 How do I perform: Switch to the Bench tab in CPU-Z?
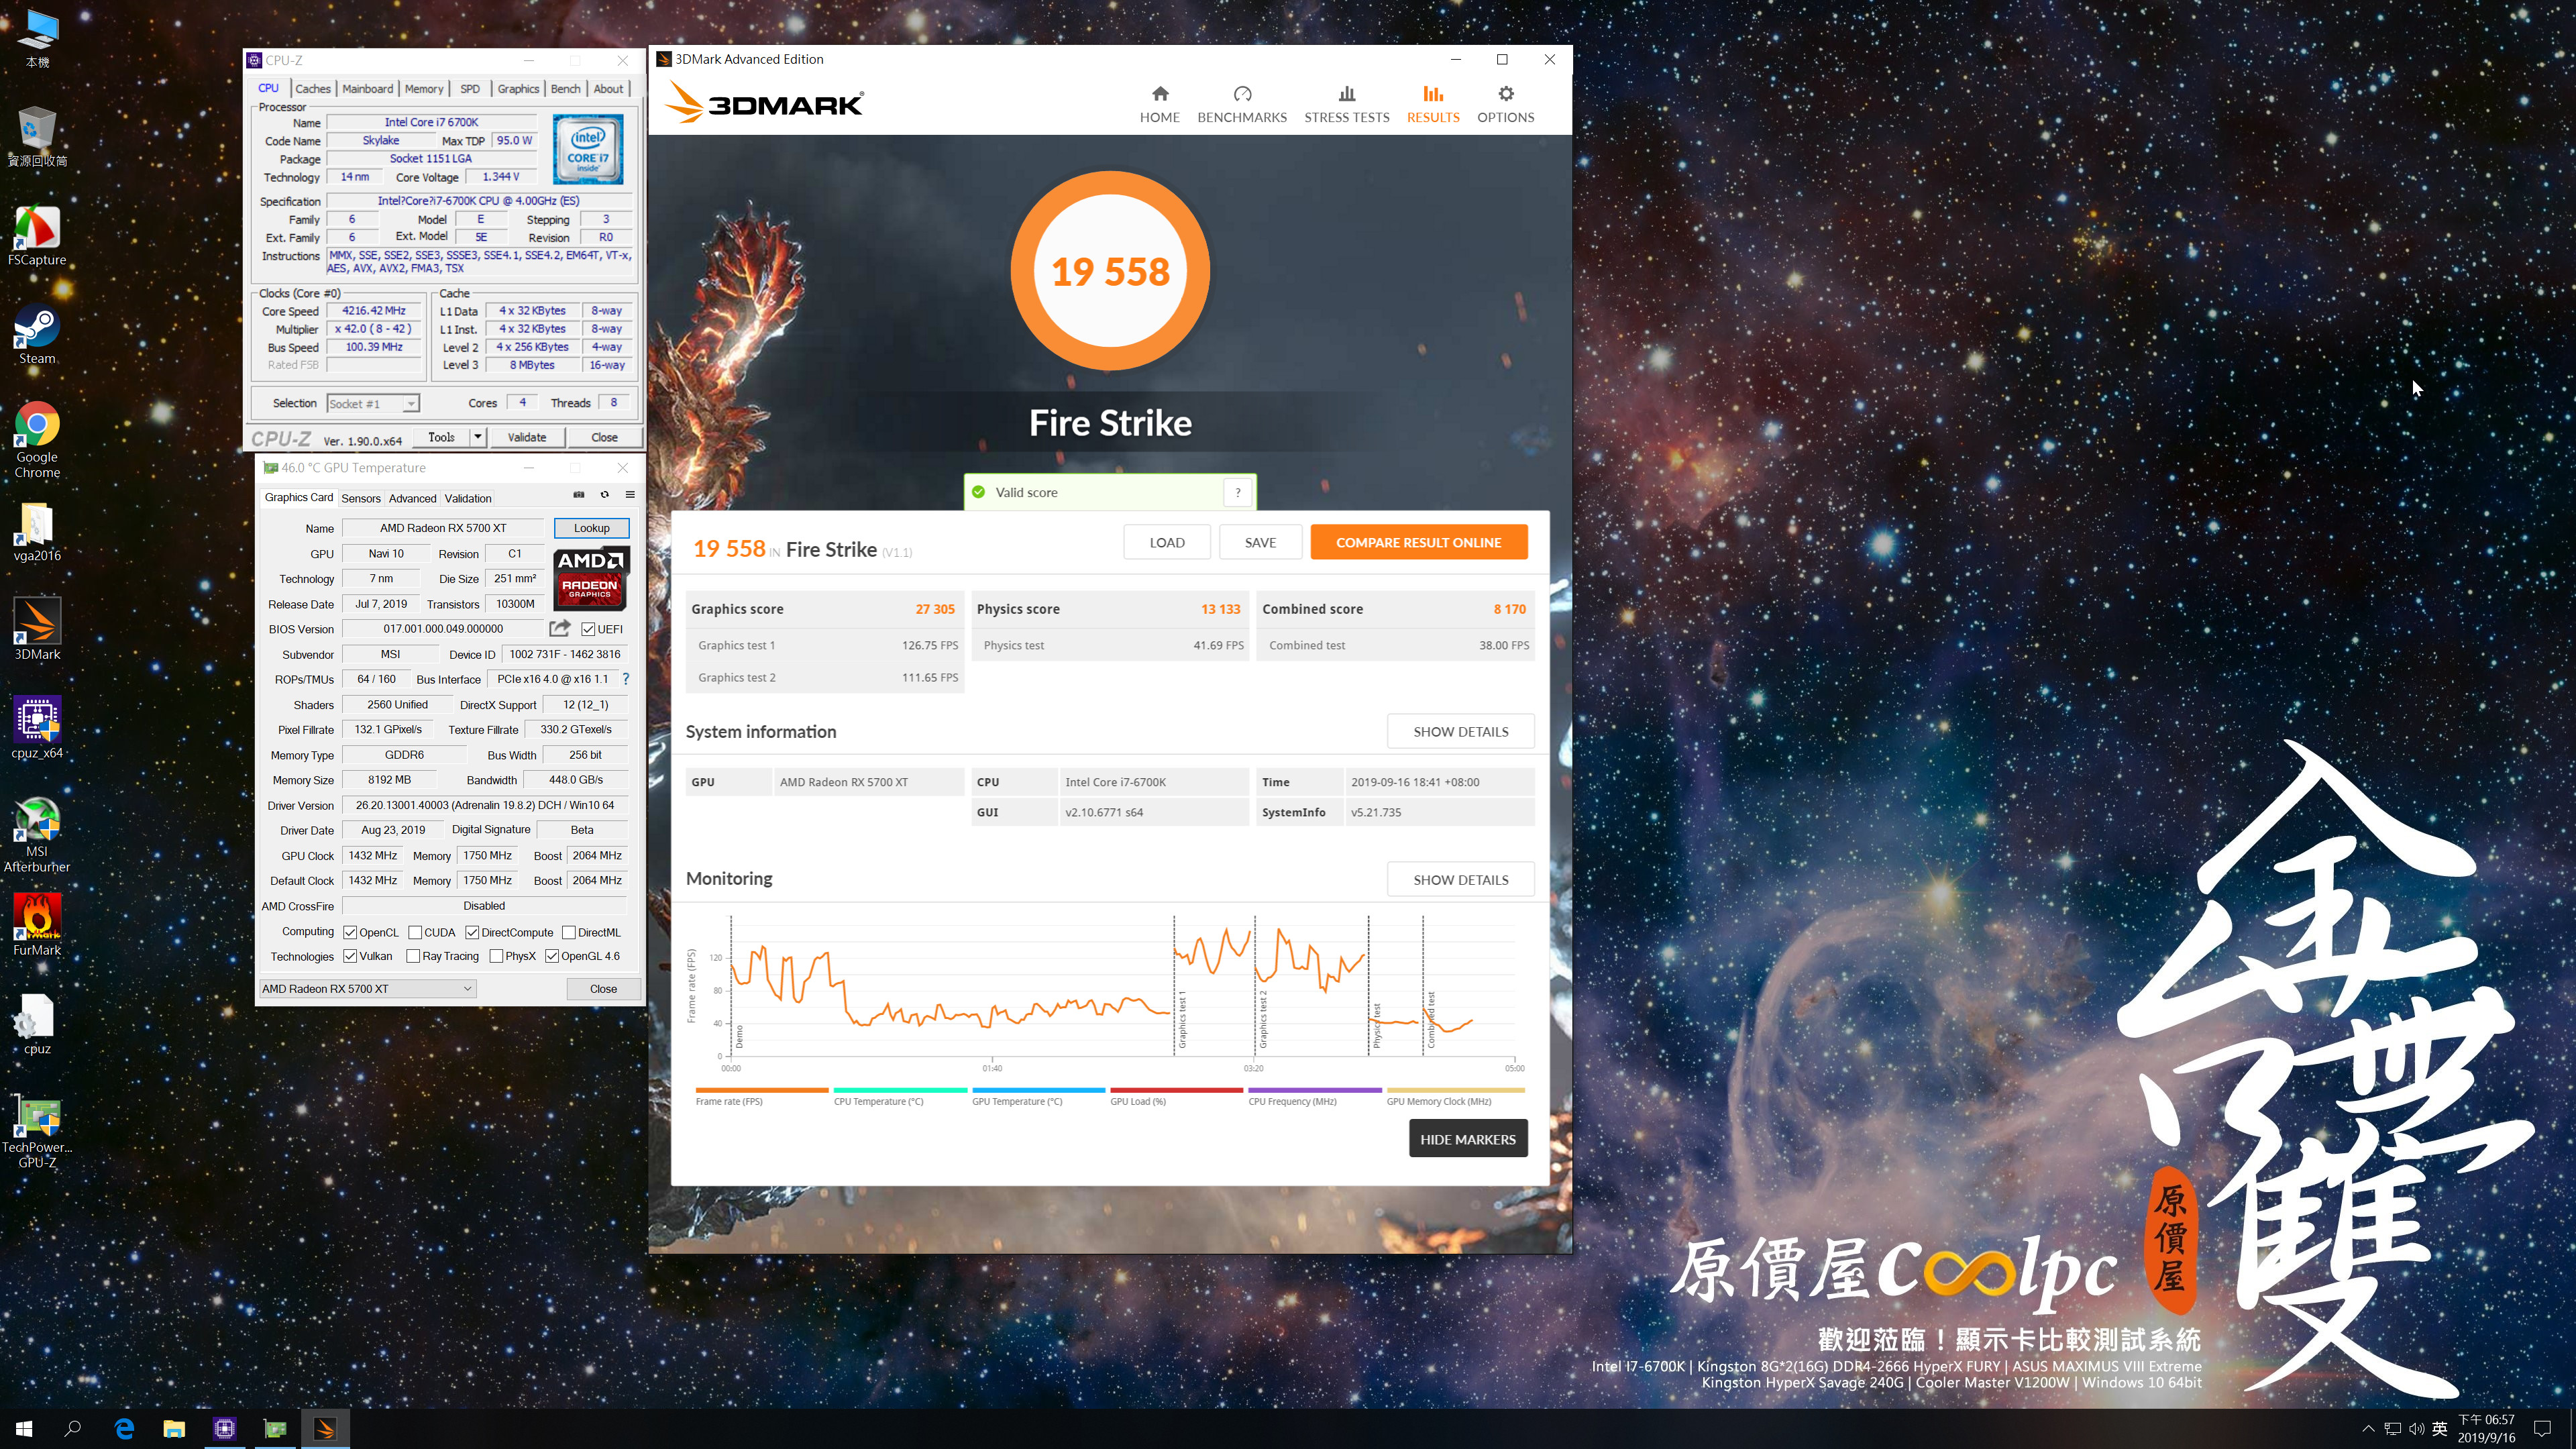565,89
